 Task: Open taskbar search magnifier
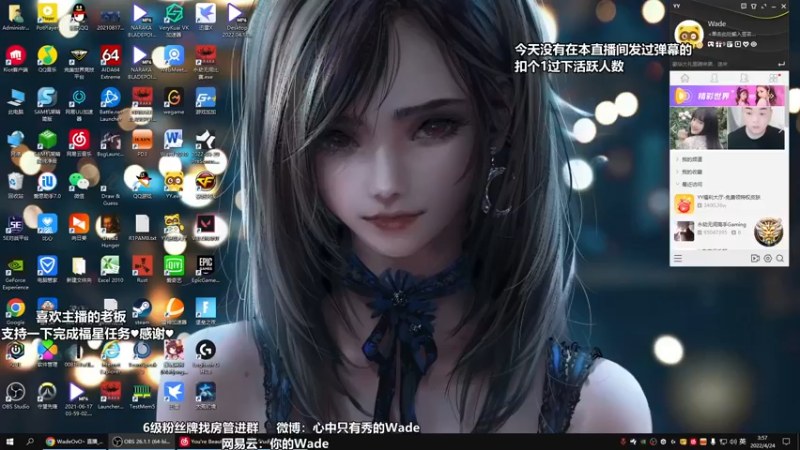click(x=30, y=441)
